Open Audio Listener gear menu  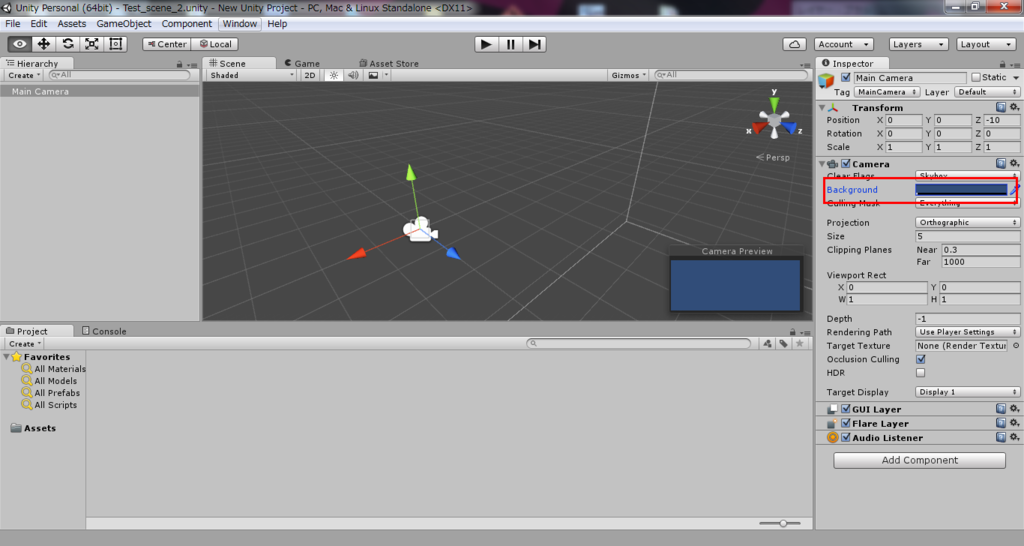tap(1014, 438)
